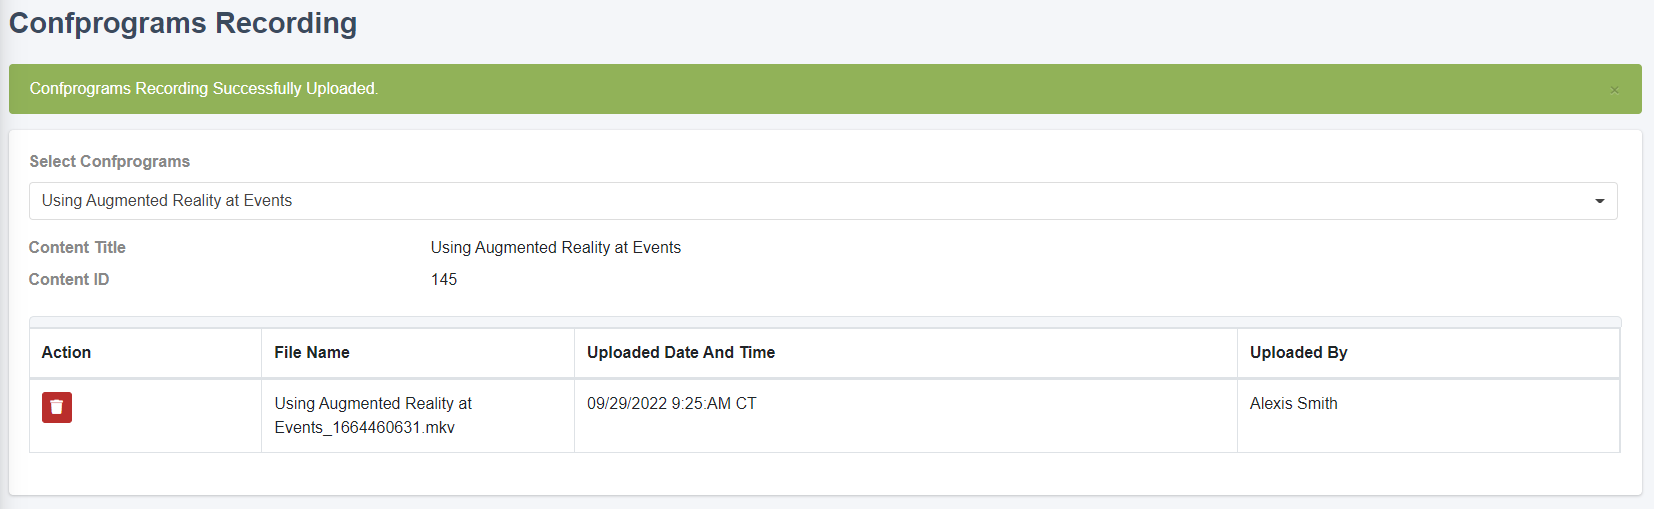This screenshot has width=1654, height=509.
Task: Click the Alexis Smith uploader cell
Action: (1428, 416)
